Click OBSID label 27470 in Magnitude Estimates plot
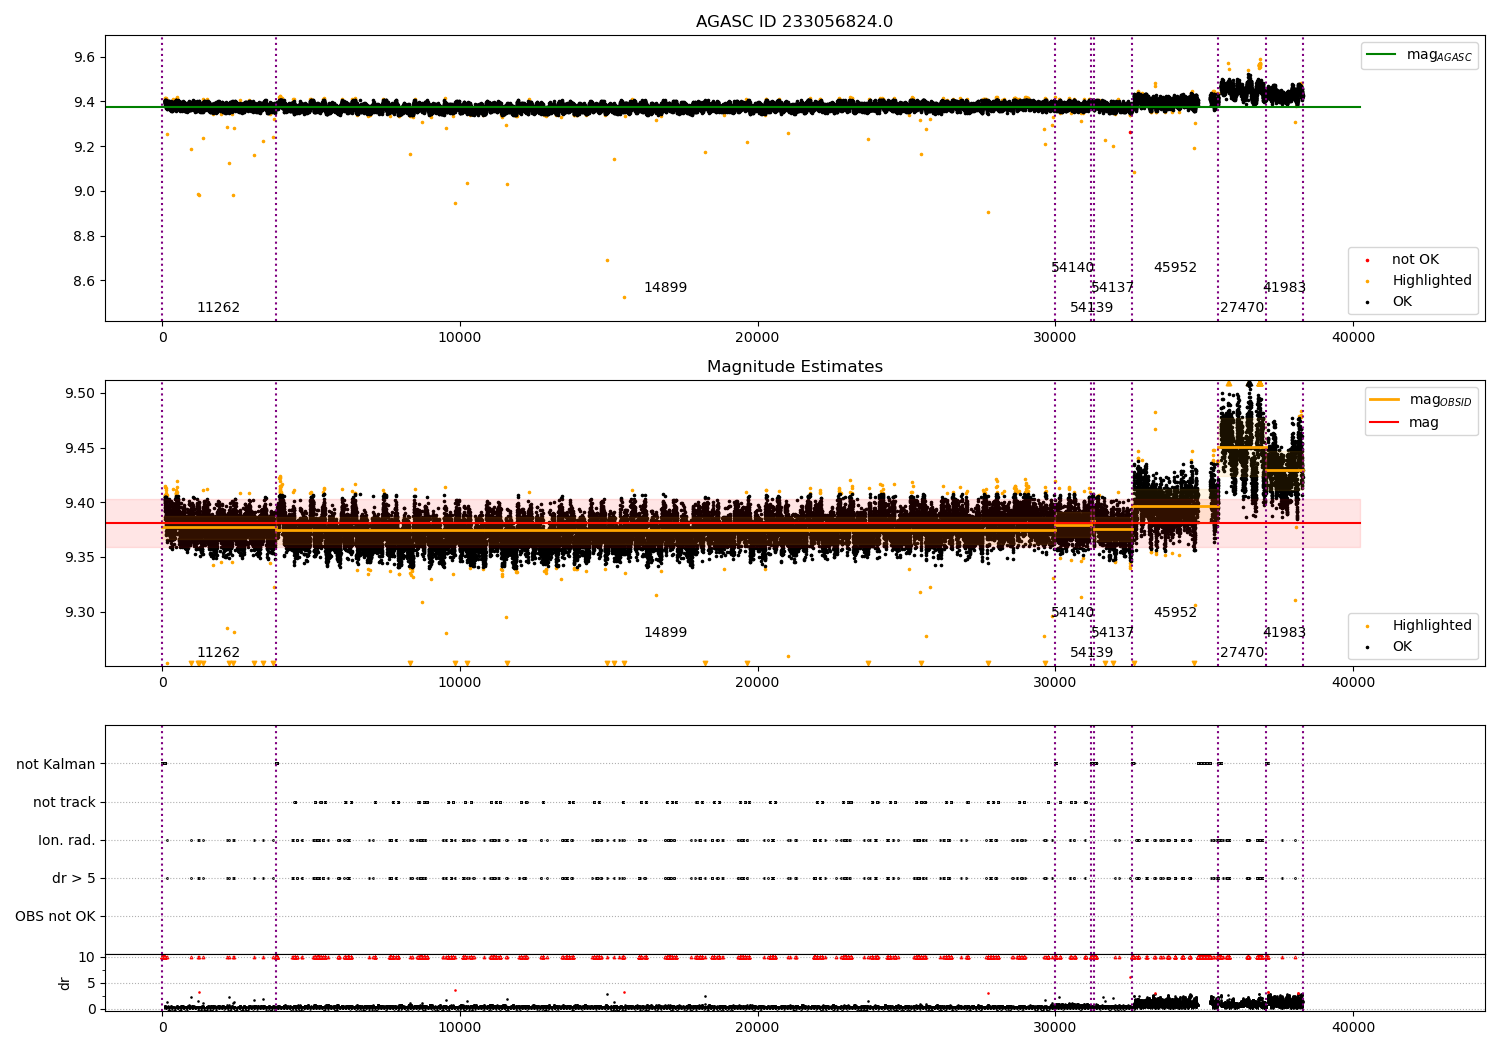 pos(1242,652)
